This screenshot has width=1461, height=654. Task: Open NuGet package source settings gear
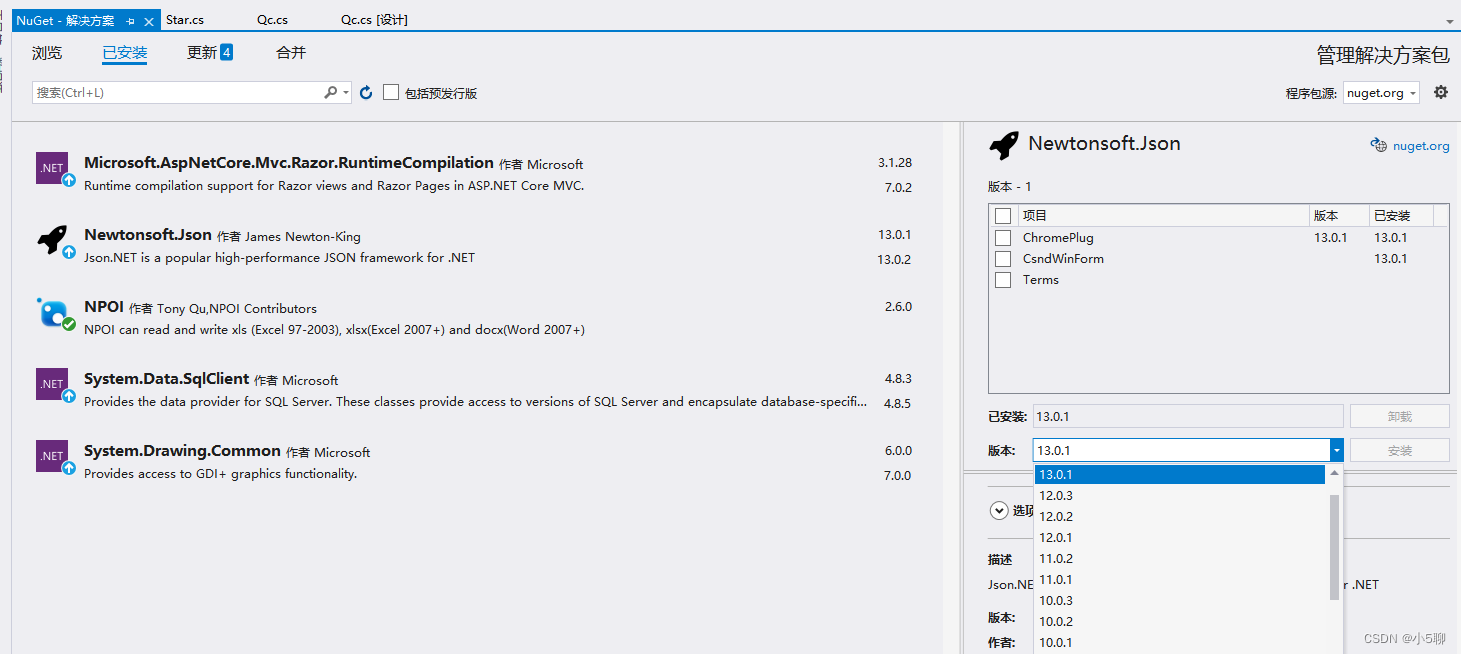[x=1440, y=92]
